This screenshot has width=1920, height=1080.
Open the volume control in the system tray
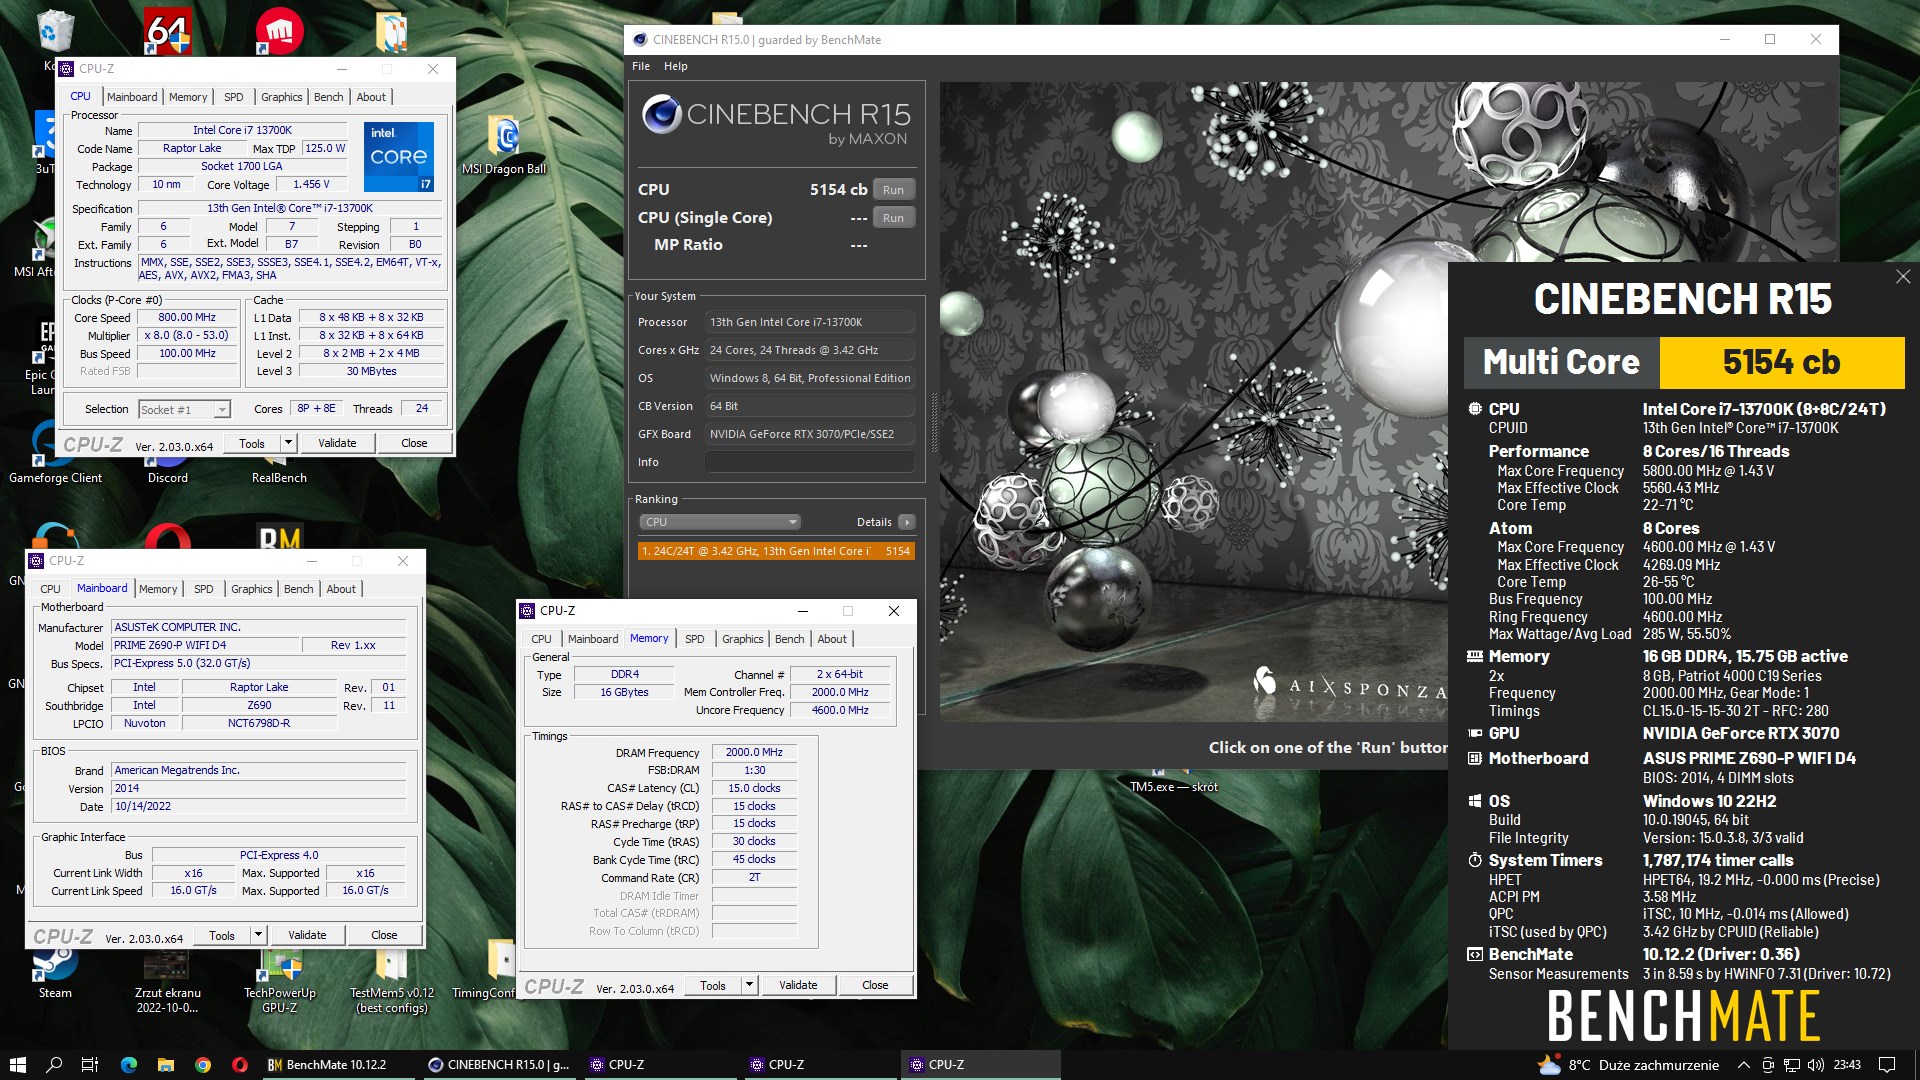1816,1065
